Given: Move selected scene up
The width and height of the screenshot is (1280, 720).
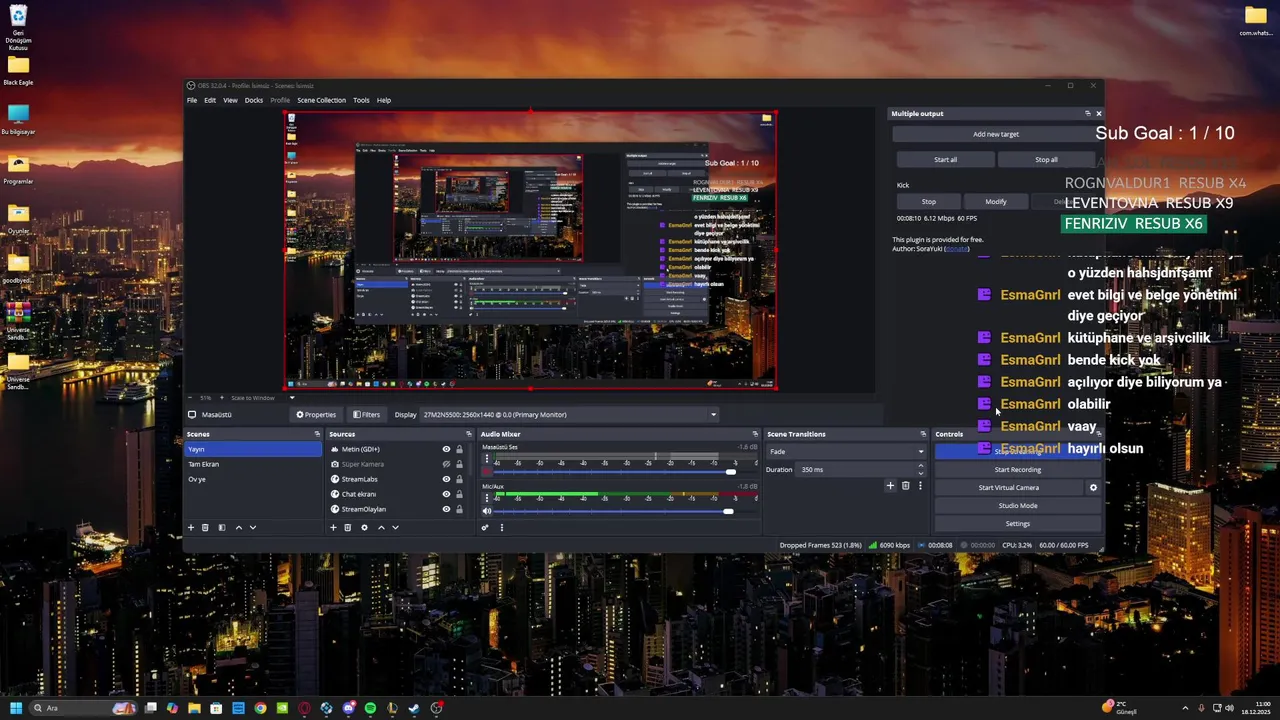Looking at the screenshot, I should tap(238, 527).
